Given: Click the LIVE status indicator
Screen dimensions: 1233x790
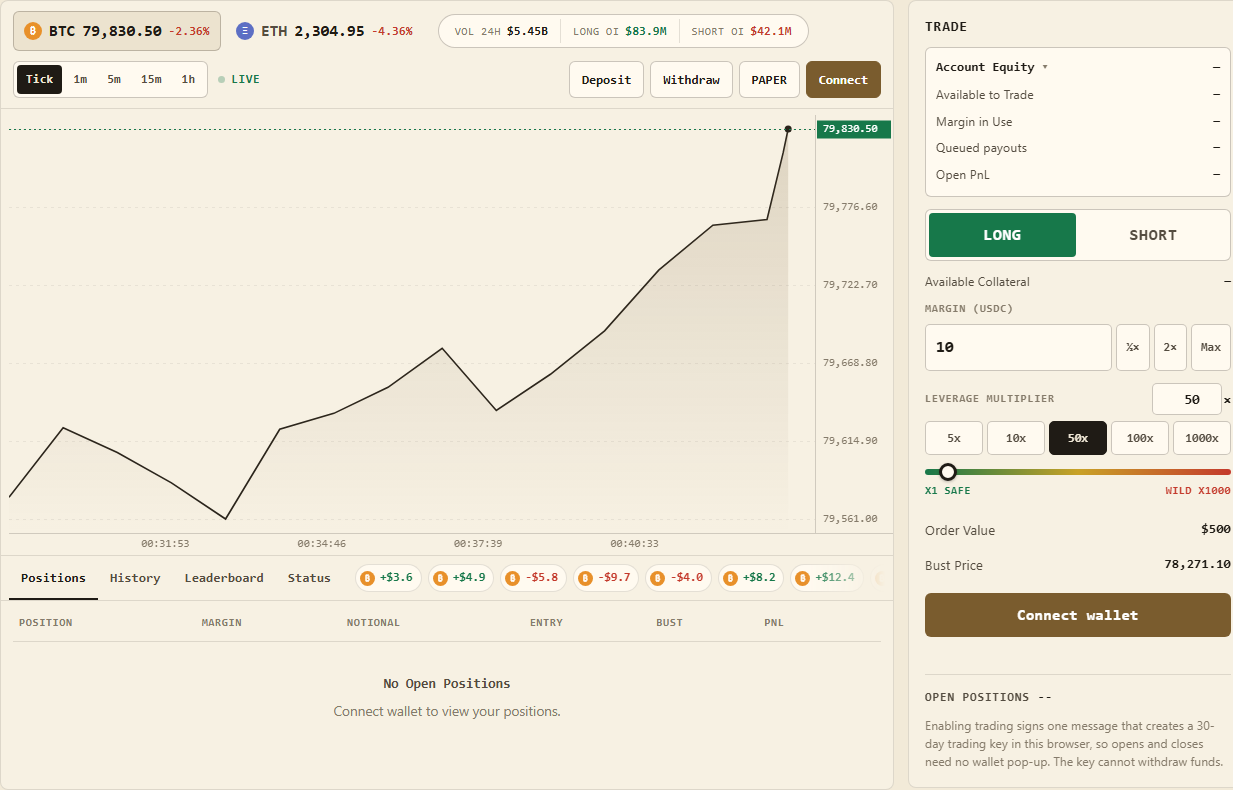Looking at the screenshot, I should [239, 79].
